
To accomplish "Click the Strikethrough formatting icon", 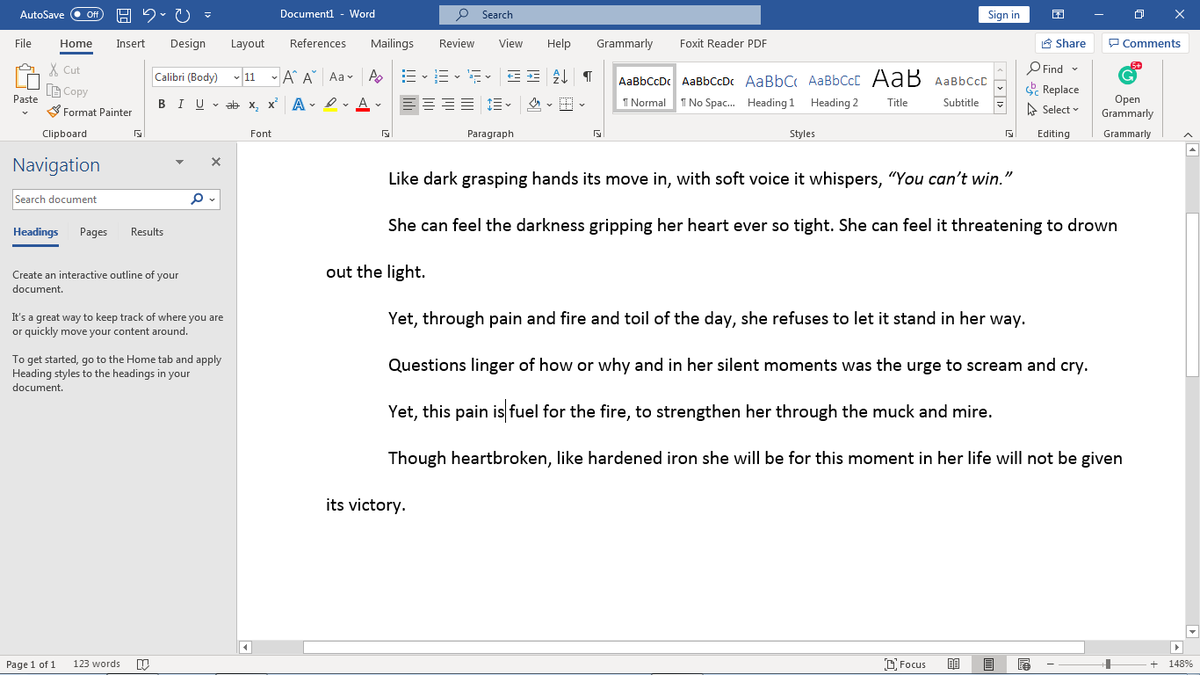I will point(230,104).
